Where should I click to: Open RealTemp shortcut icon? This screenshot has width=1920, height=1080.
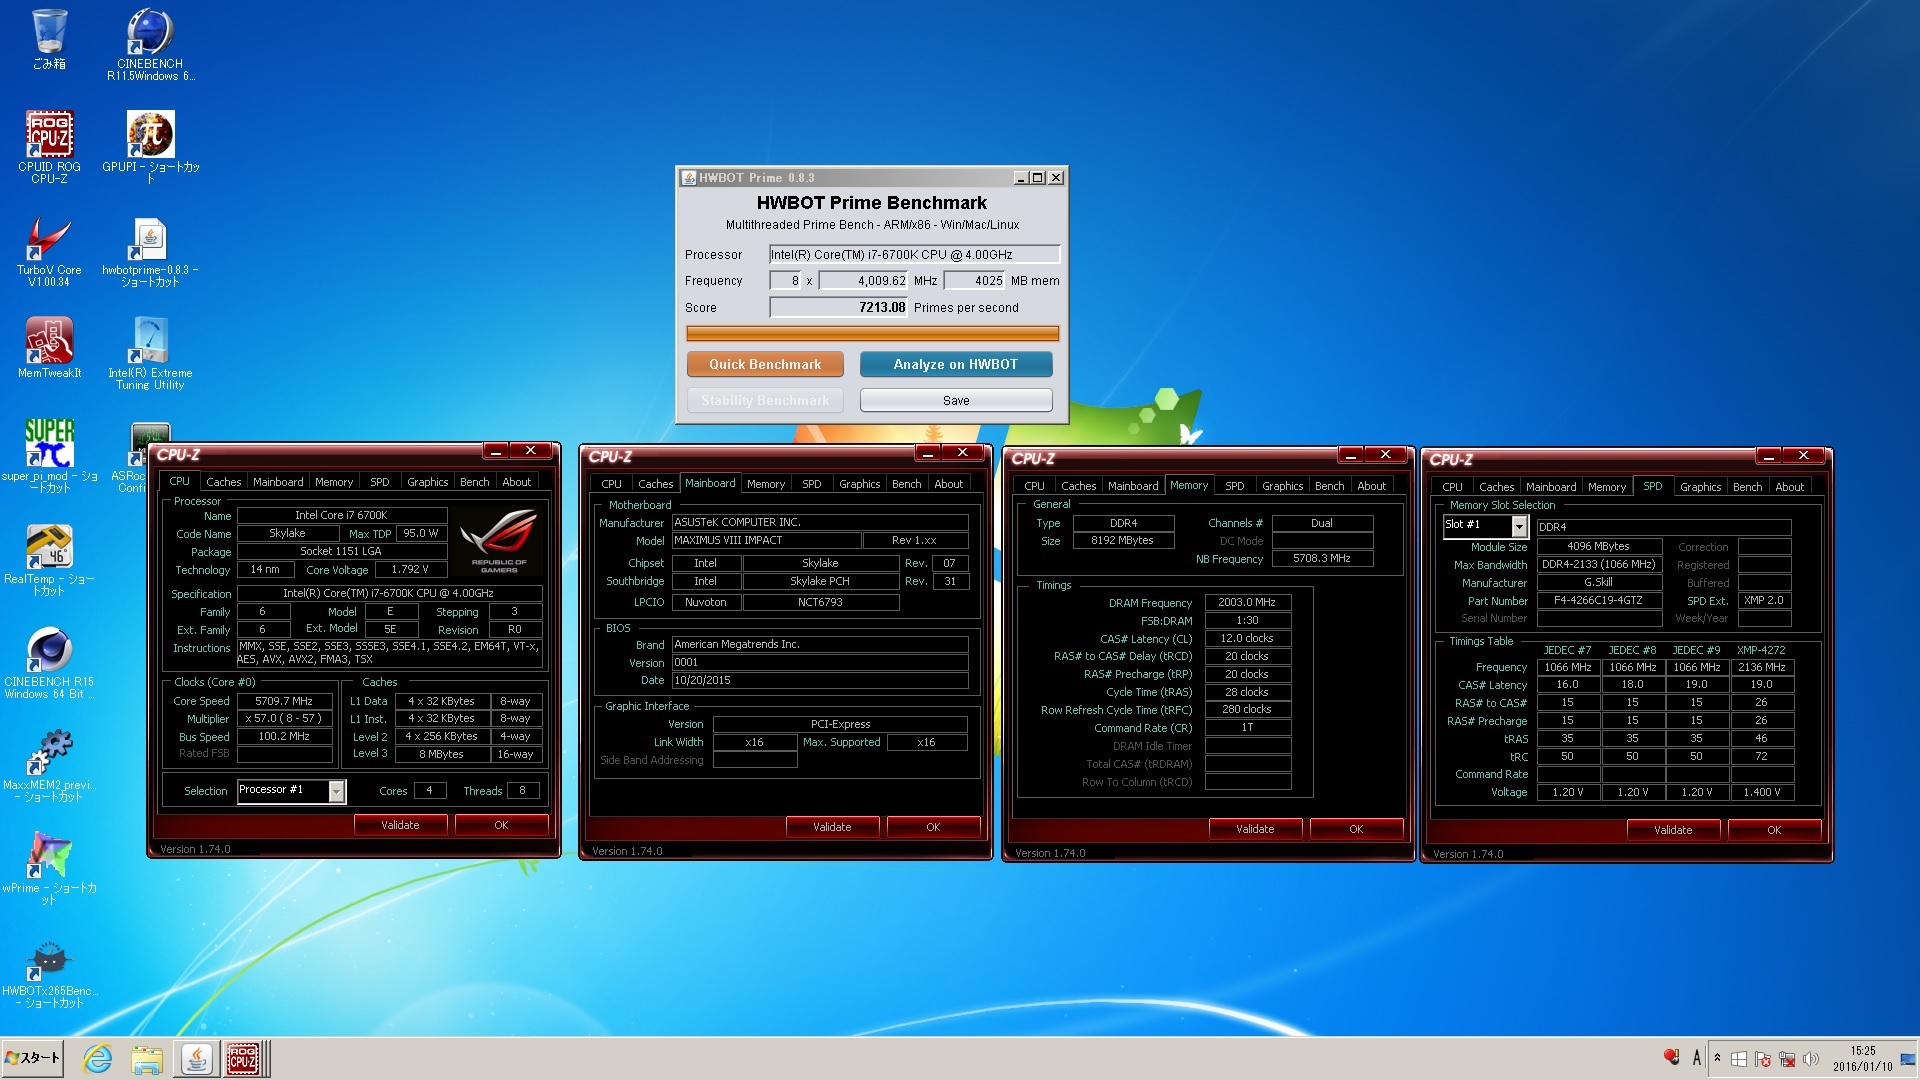coord(49,560)
